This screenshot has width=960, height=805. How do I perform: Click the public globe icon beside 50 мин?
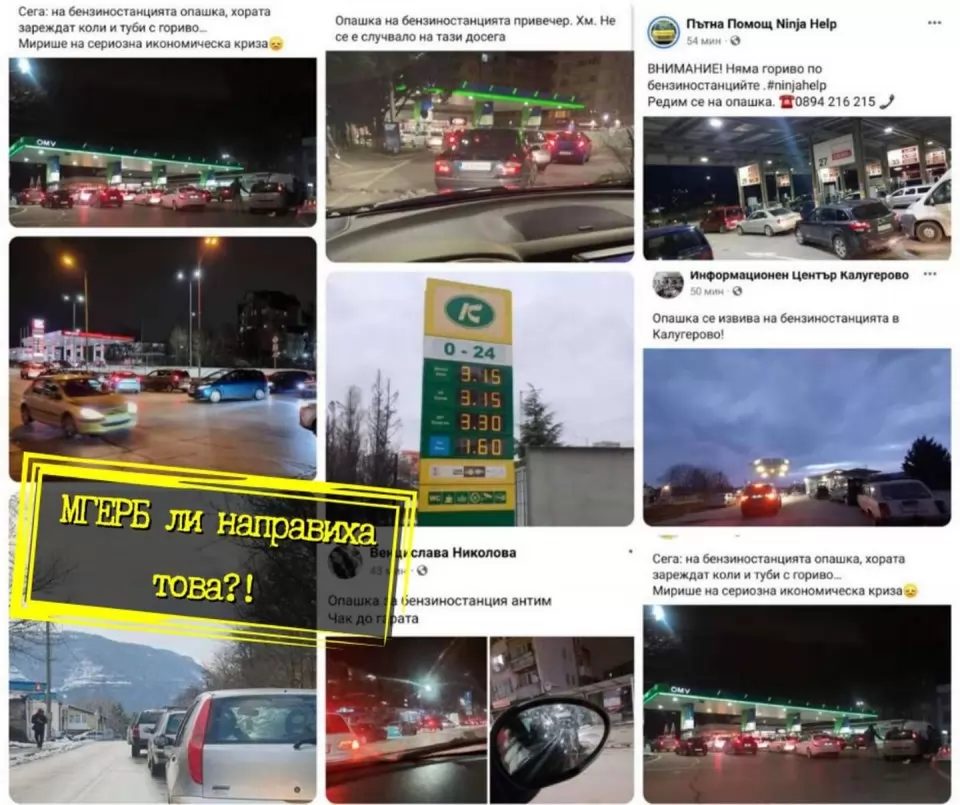(x=737, y=291)
